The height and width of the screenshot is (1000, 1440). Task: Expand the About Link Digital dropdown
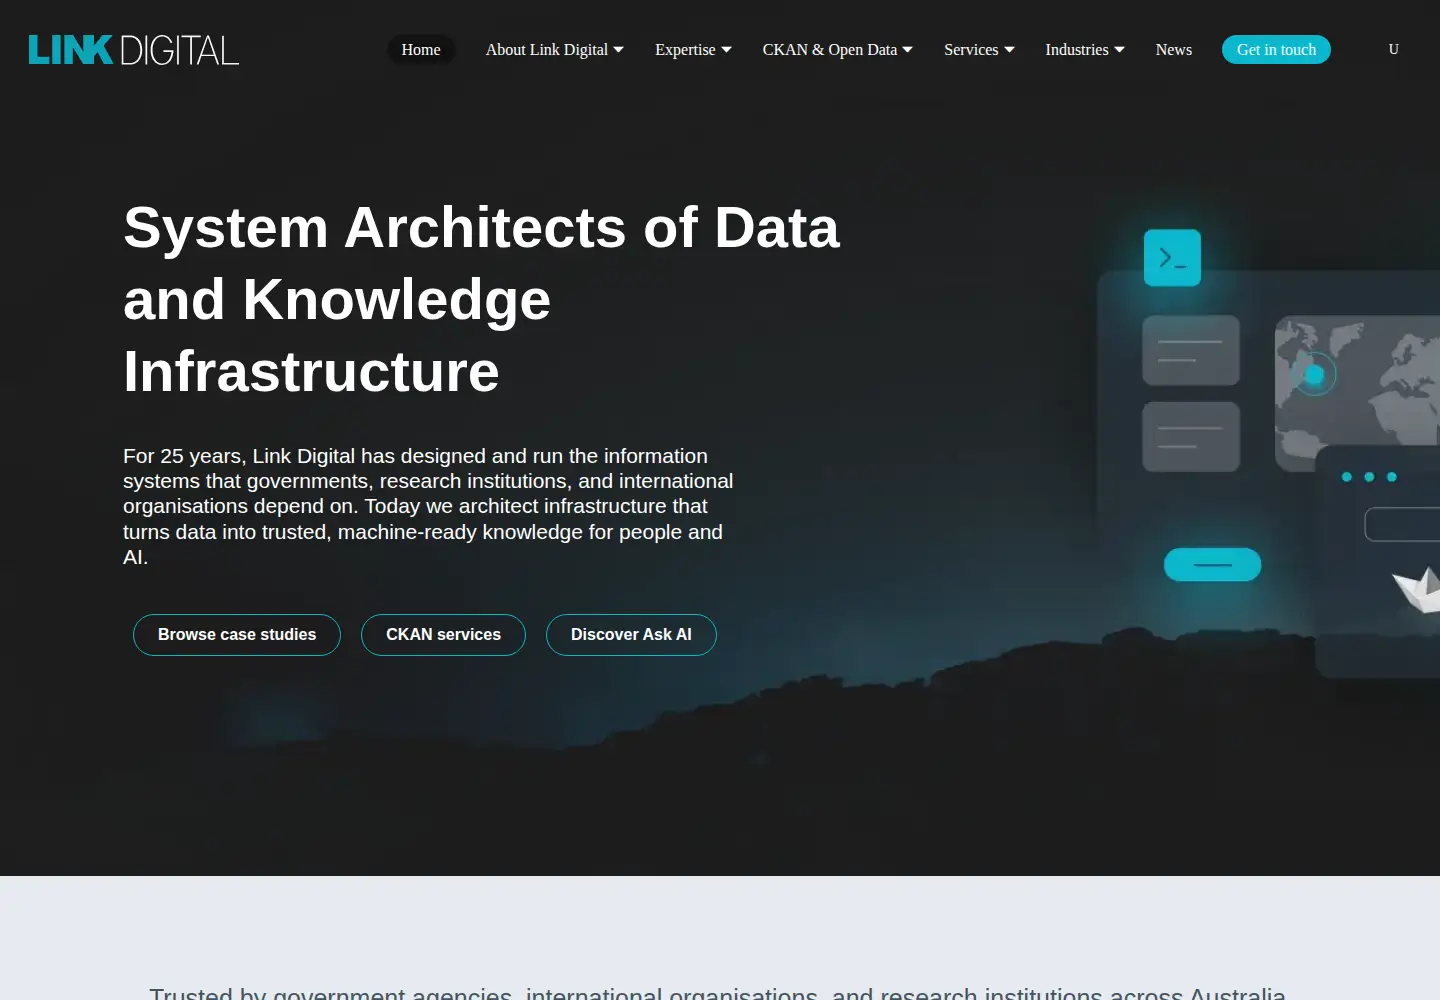(x=555, y=50)
